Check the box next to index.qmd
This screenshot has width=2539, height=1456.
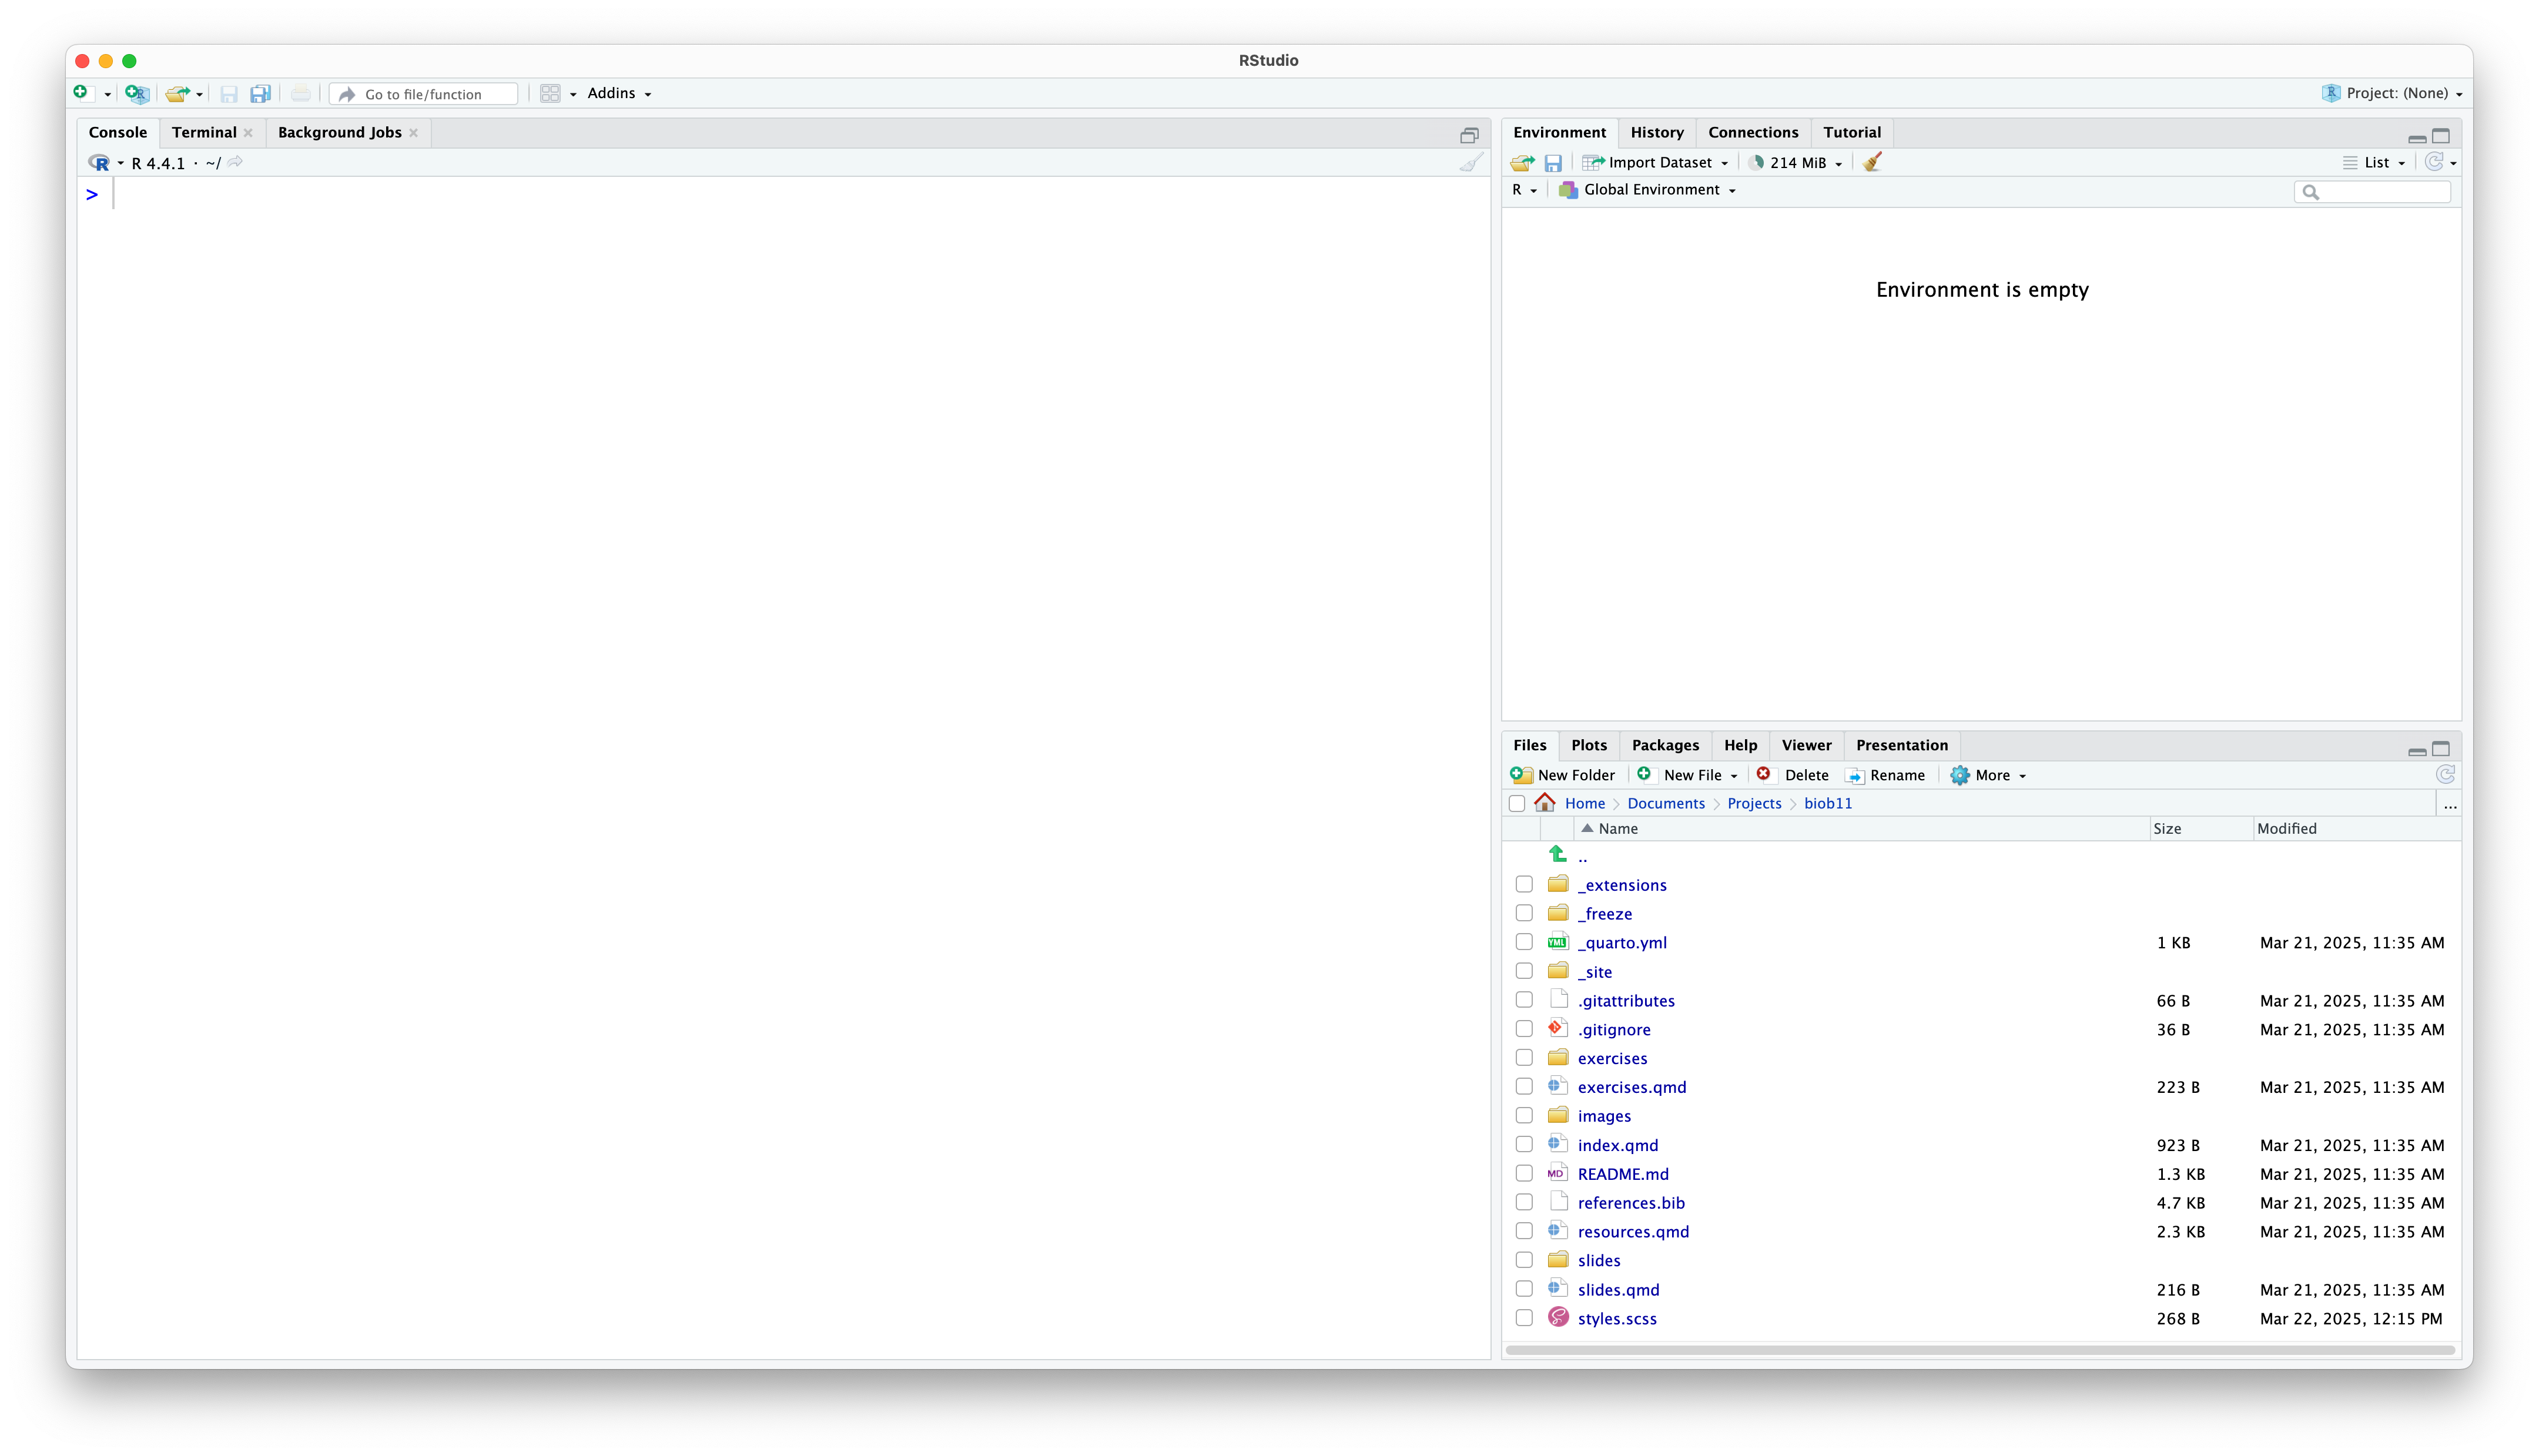click(1524, 1144)
